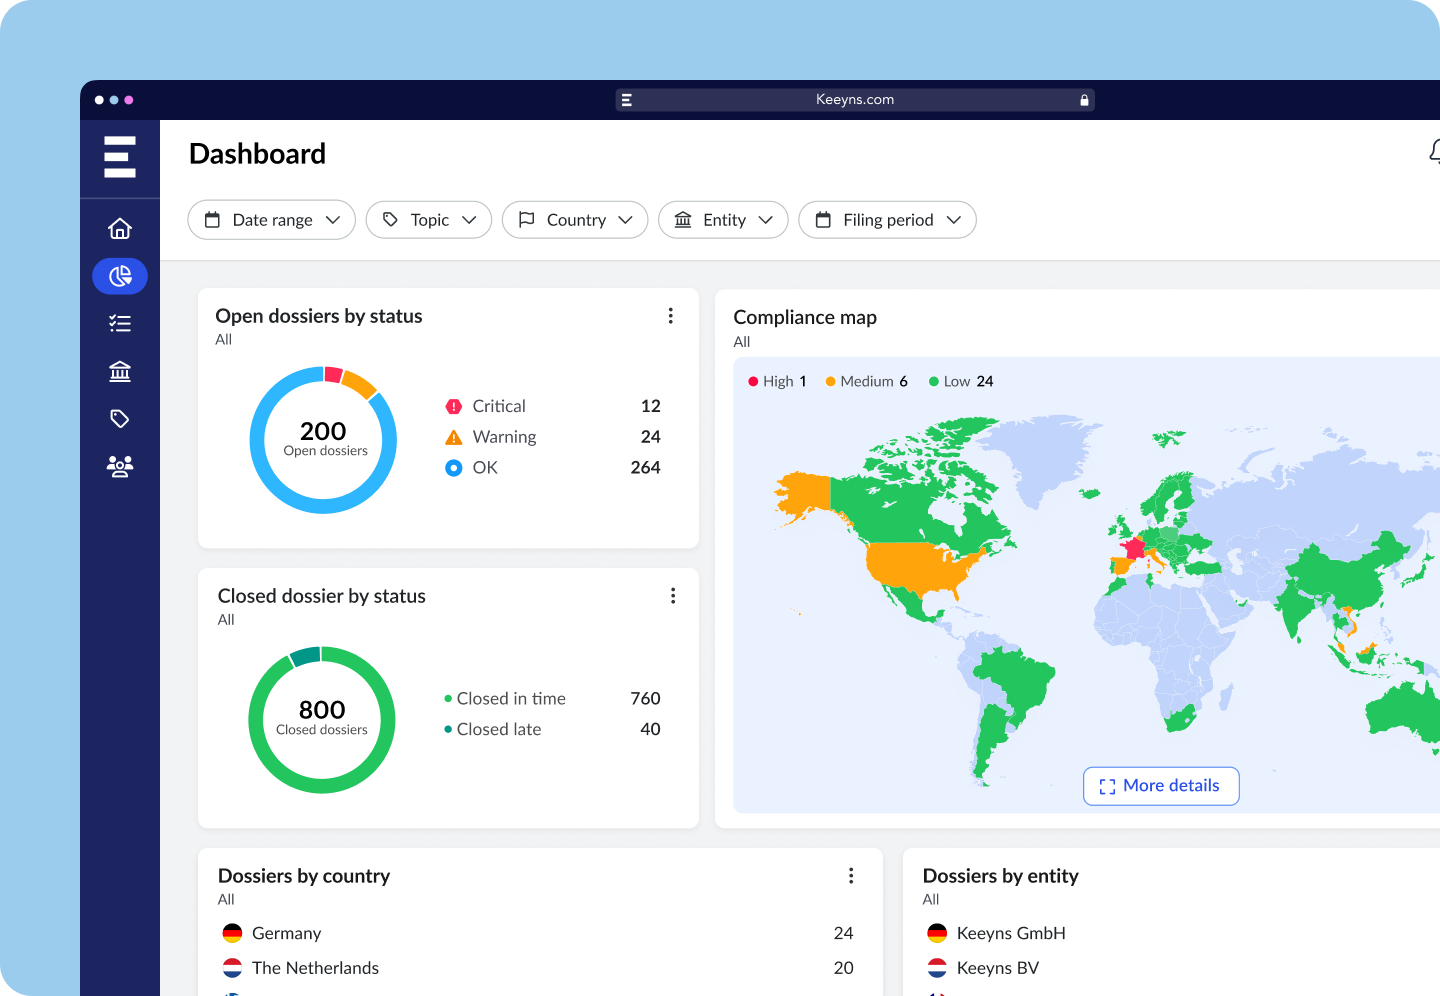Click the Medium risk legend item

coord(866,381)
